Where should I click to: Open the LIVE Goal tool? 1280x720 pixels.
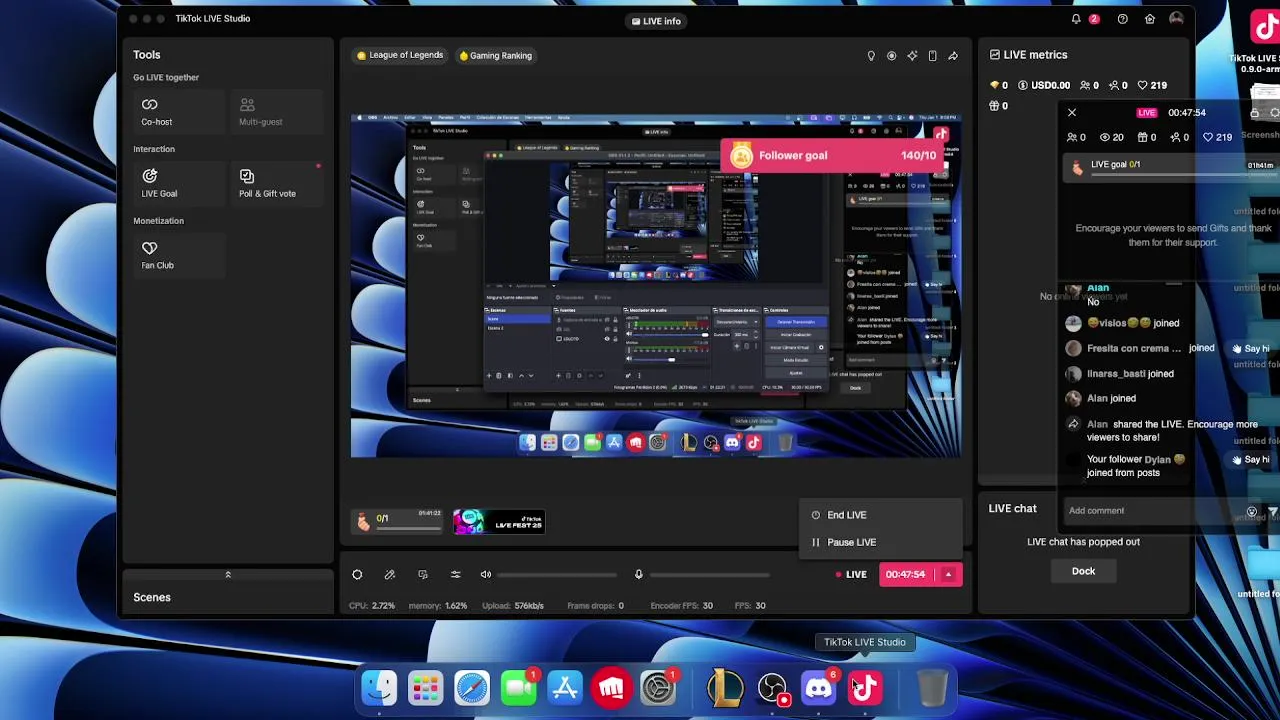[x=179, y=183]
